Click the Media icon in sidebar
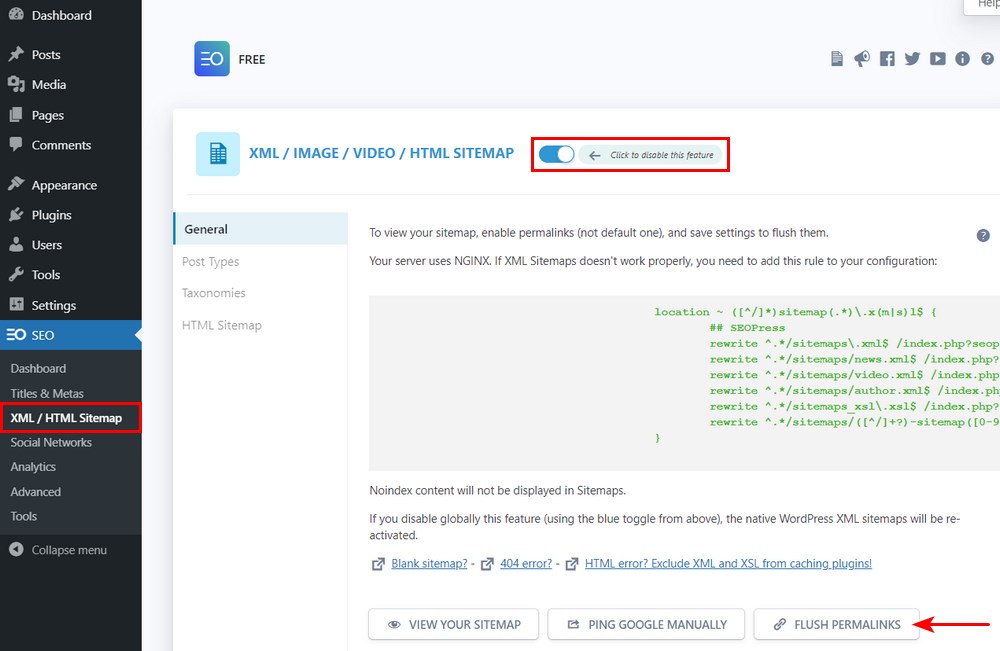Image resolution: width=1000 pixels, height=651 pixels. (x=16, y=84)
